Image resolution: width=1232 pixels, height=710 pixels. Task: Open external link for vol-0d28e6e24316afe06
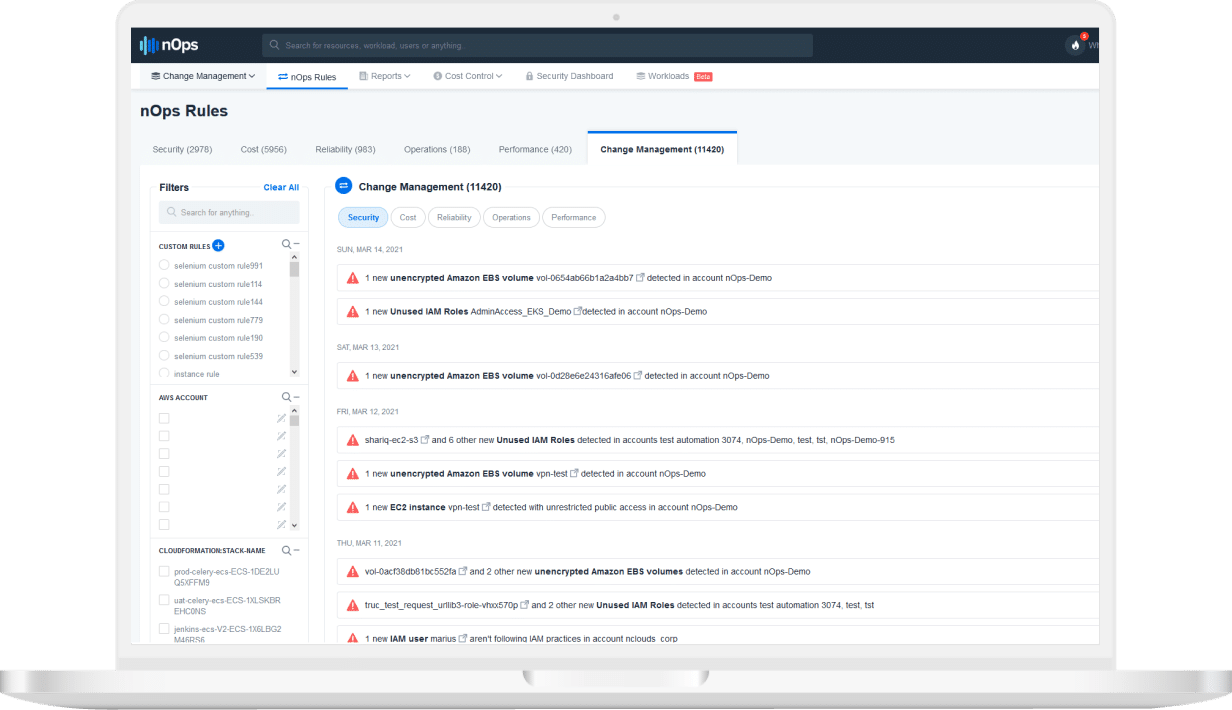pyautogui.click(x=638, y=376)
